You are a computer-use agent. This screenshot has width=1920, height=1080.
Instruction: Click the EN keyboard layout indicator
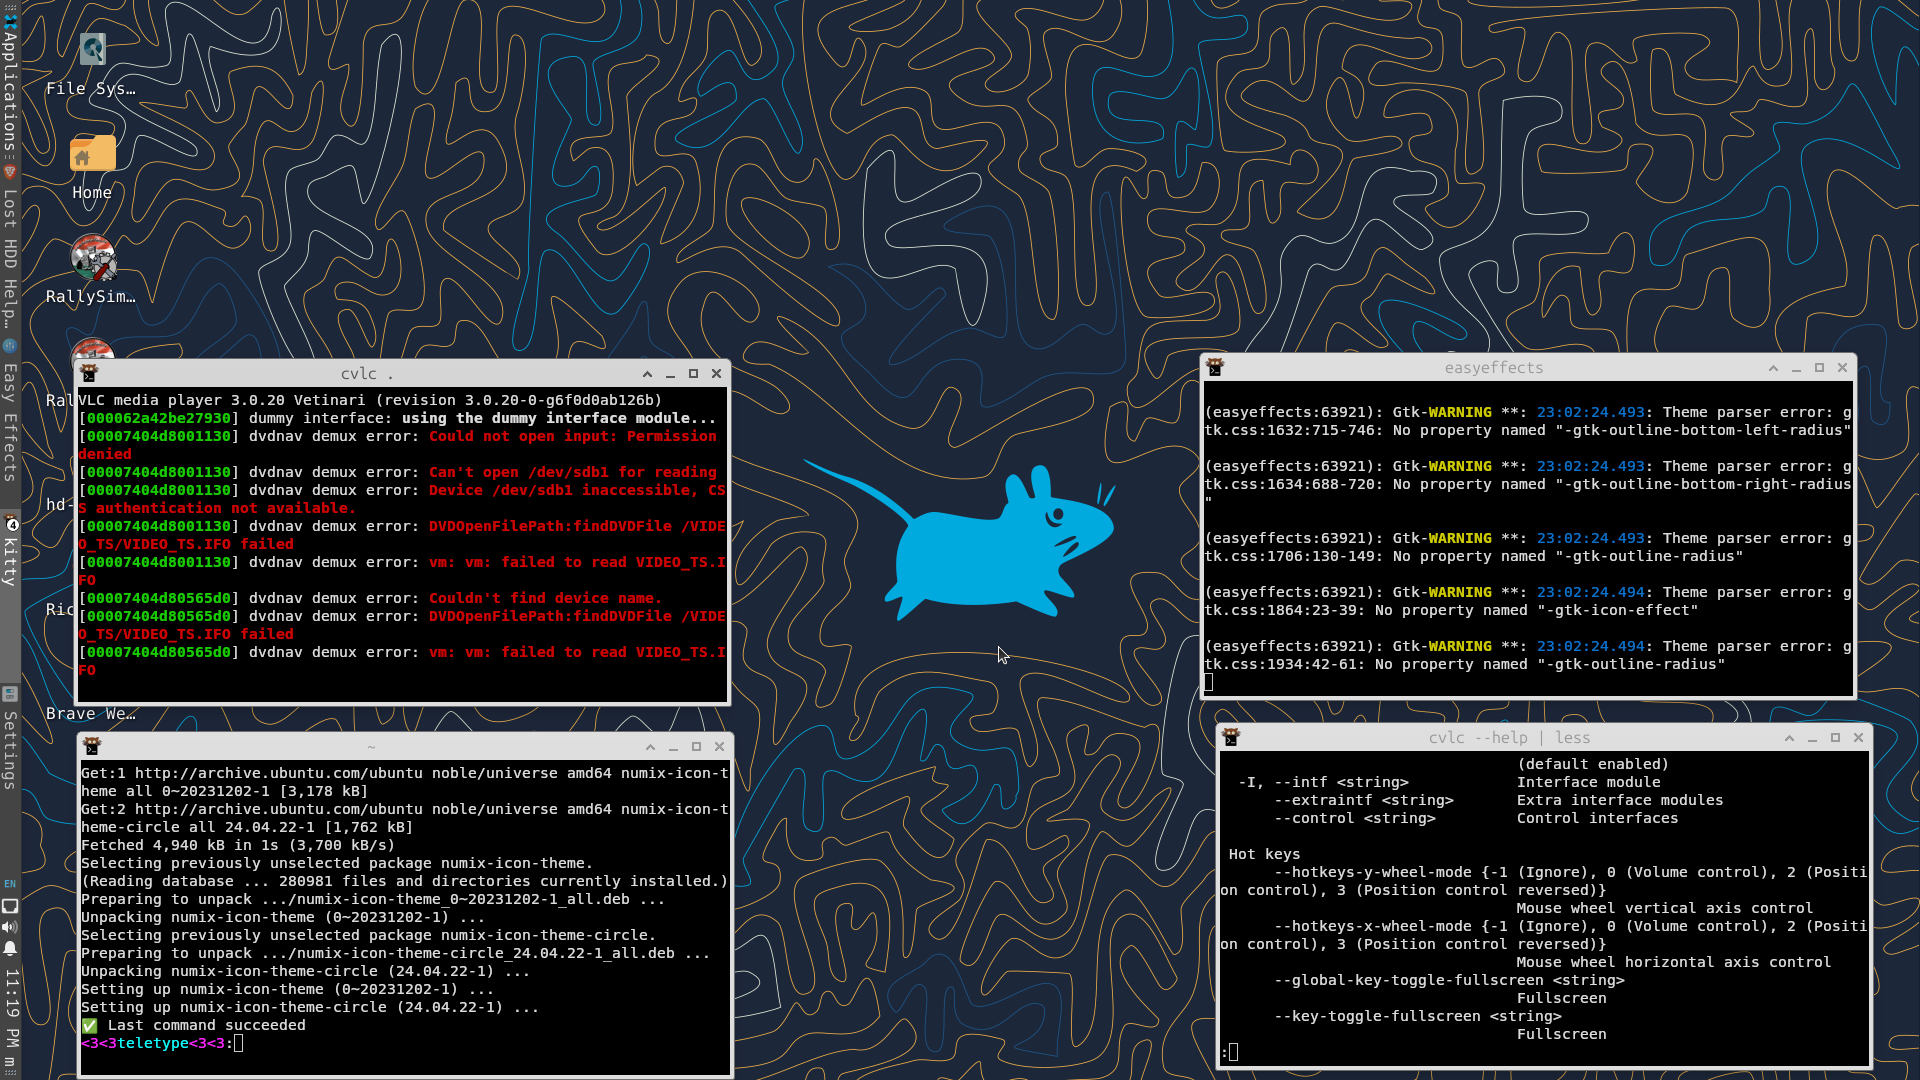[x=10, y=884]
